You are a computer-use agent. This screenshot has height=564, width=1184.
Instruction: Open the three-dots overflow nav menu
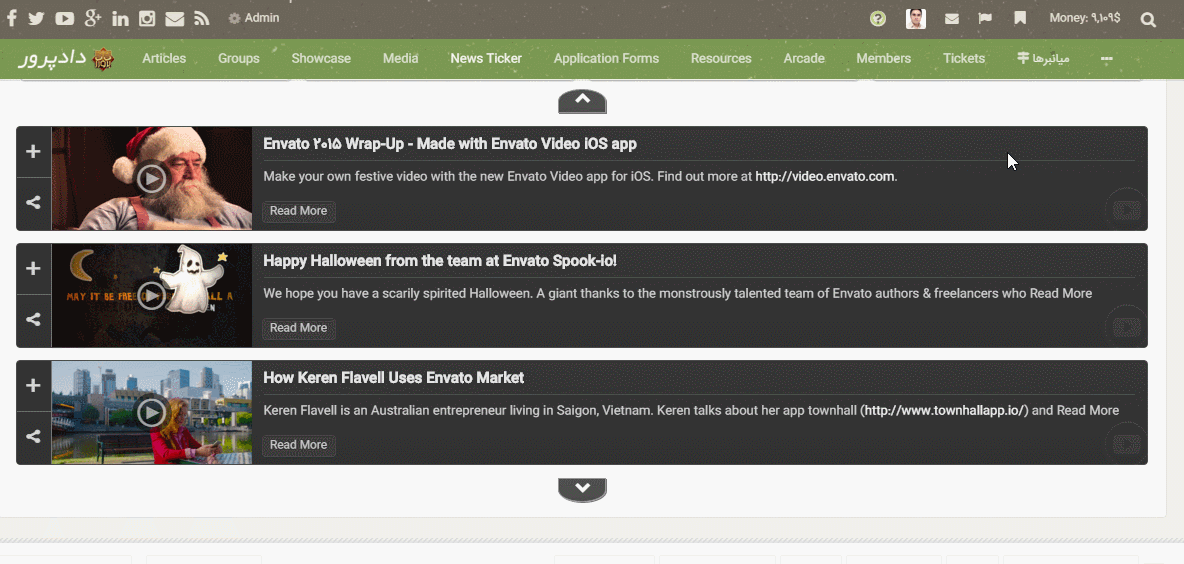pyautogui.click(x=1107, y=59)
